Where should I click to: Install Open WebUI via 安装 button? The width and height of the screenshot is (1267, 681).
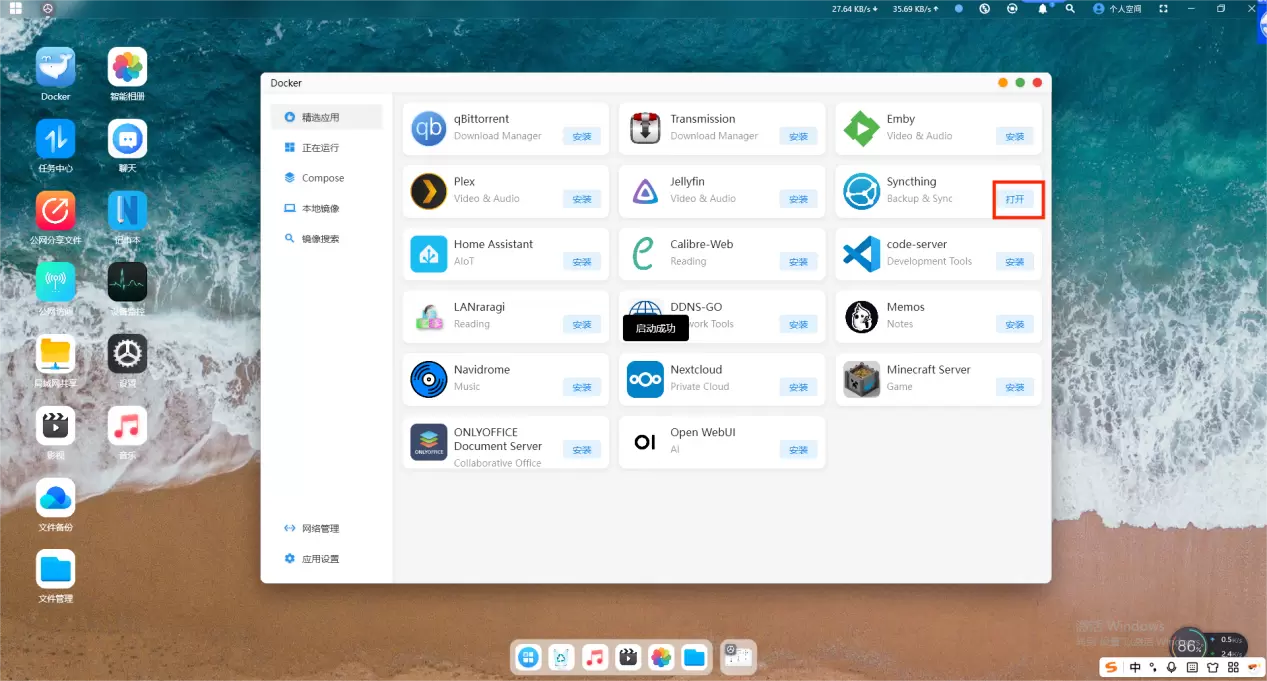click(798, 450)
